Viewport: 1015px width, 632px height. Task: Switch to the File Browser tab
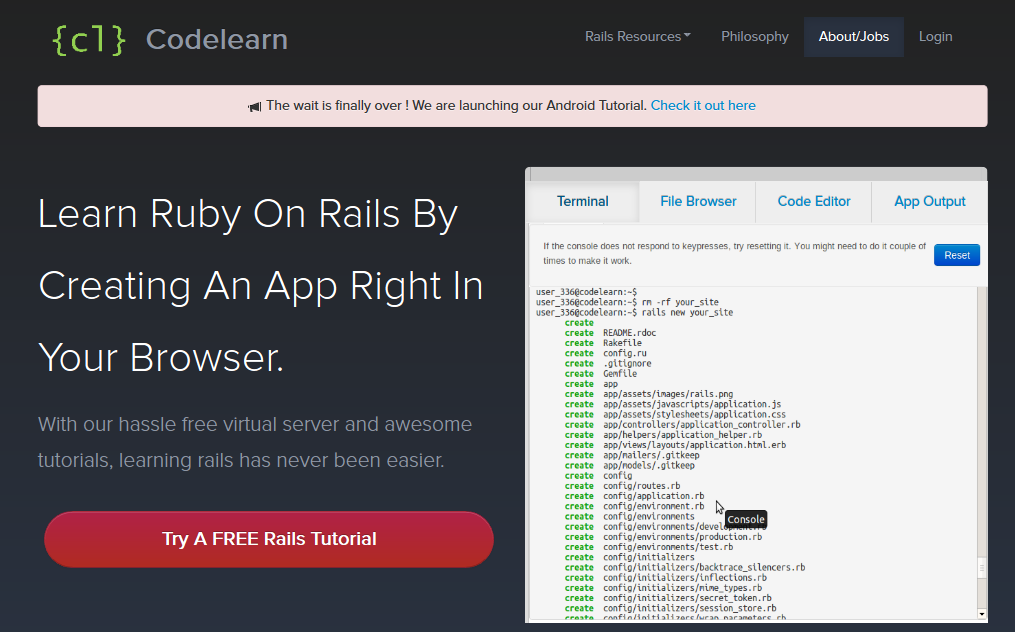[698, 201]
